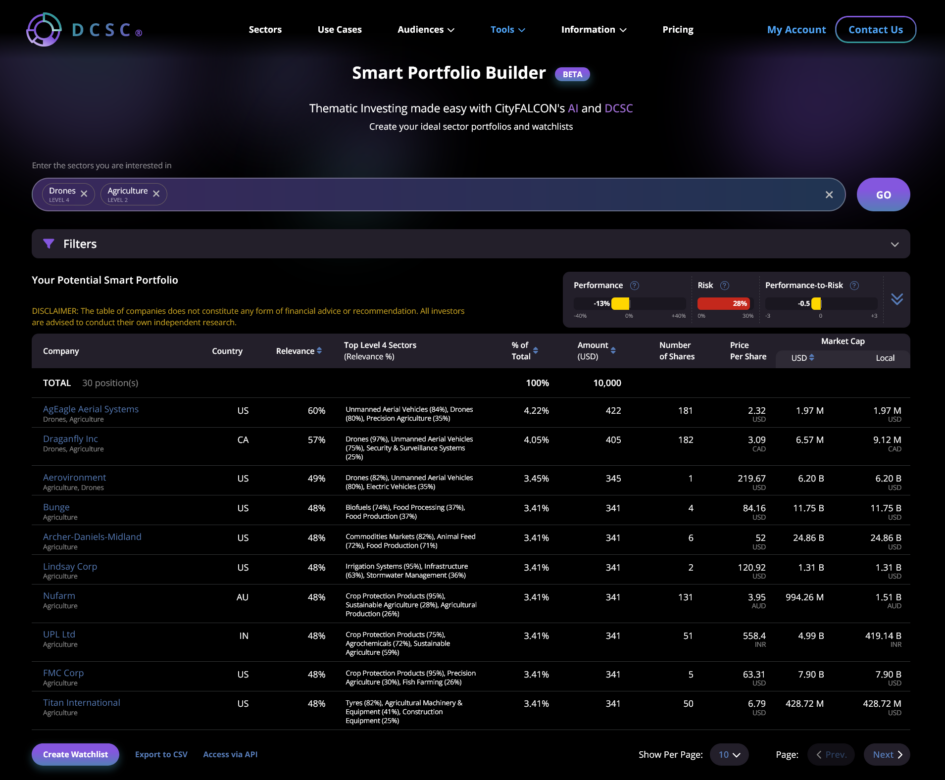
Task: Expand metrics panel with double chevron
Action: (897, 299)
